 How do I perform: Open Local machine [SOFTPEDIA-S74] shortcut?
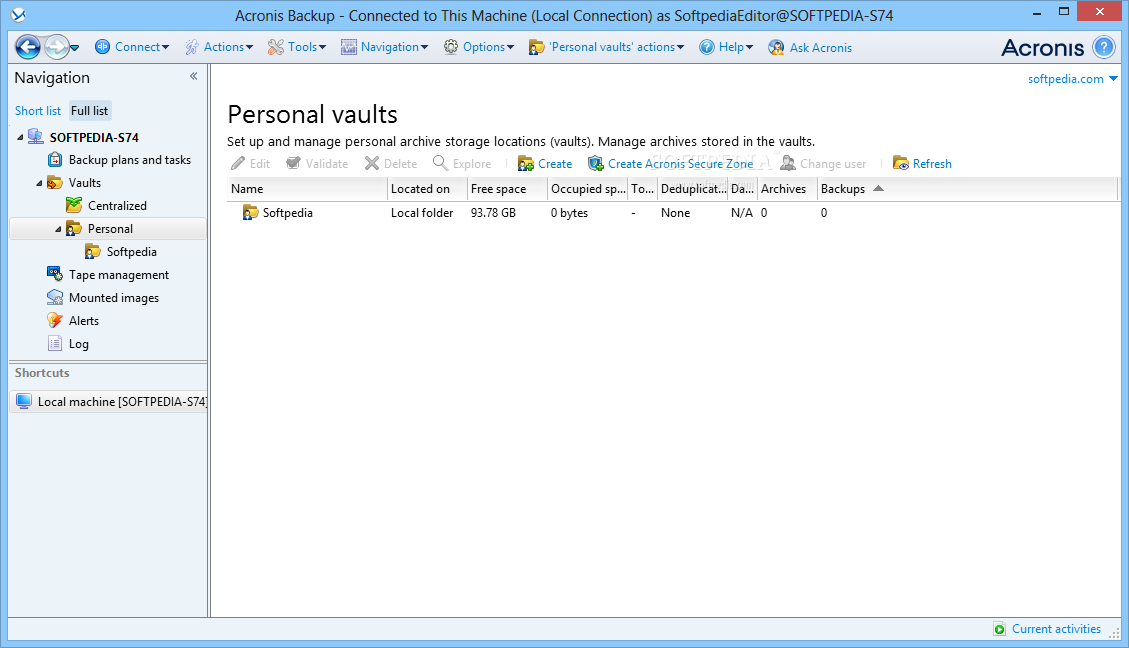(x=109, y=402)
